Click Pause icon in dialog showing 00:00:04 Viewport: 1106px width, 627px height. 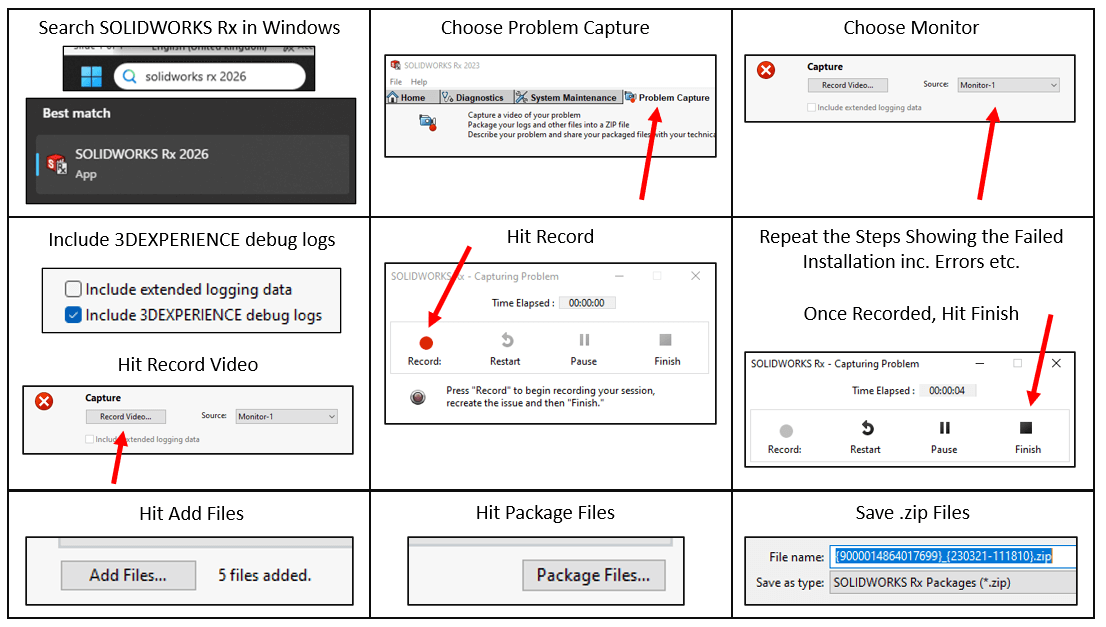[x=944, y=429]
